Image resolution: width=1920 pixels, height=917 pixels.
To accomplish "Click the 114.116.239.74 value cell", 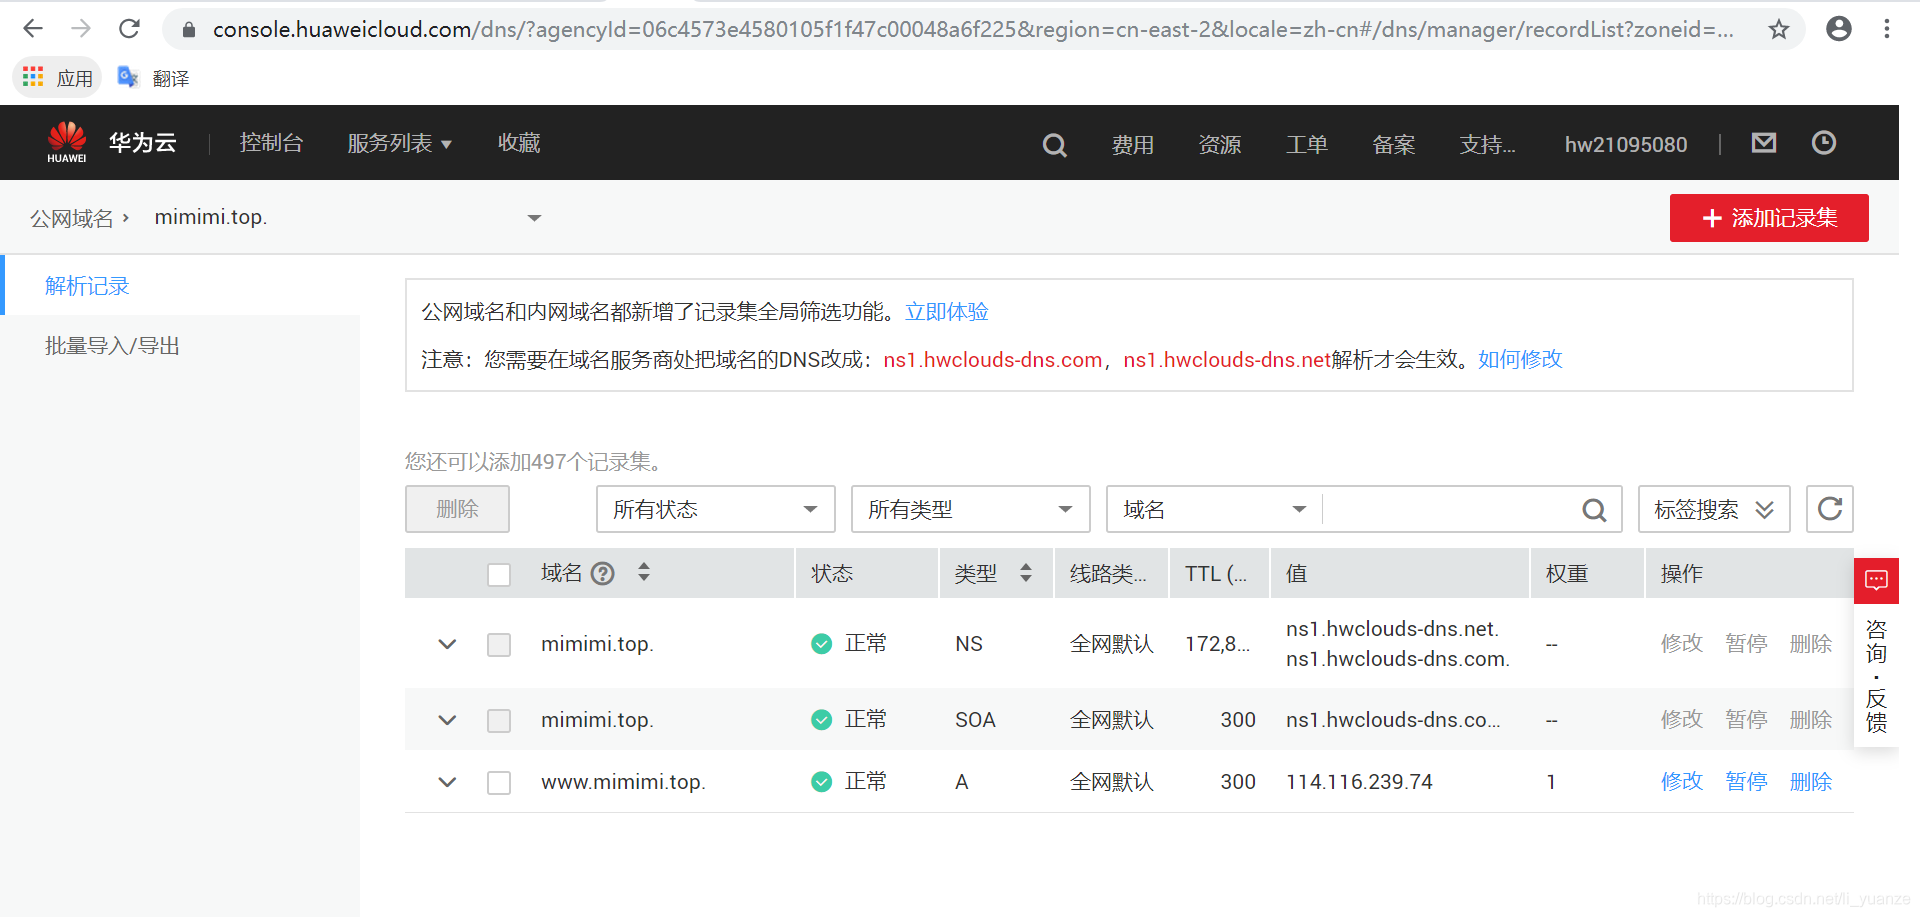I will (1359, 782).
